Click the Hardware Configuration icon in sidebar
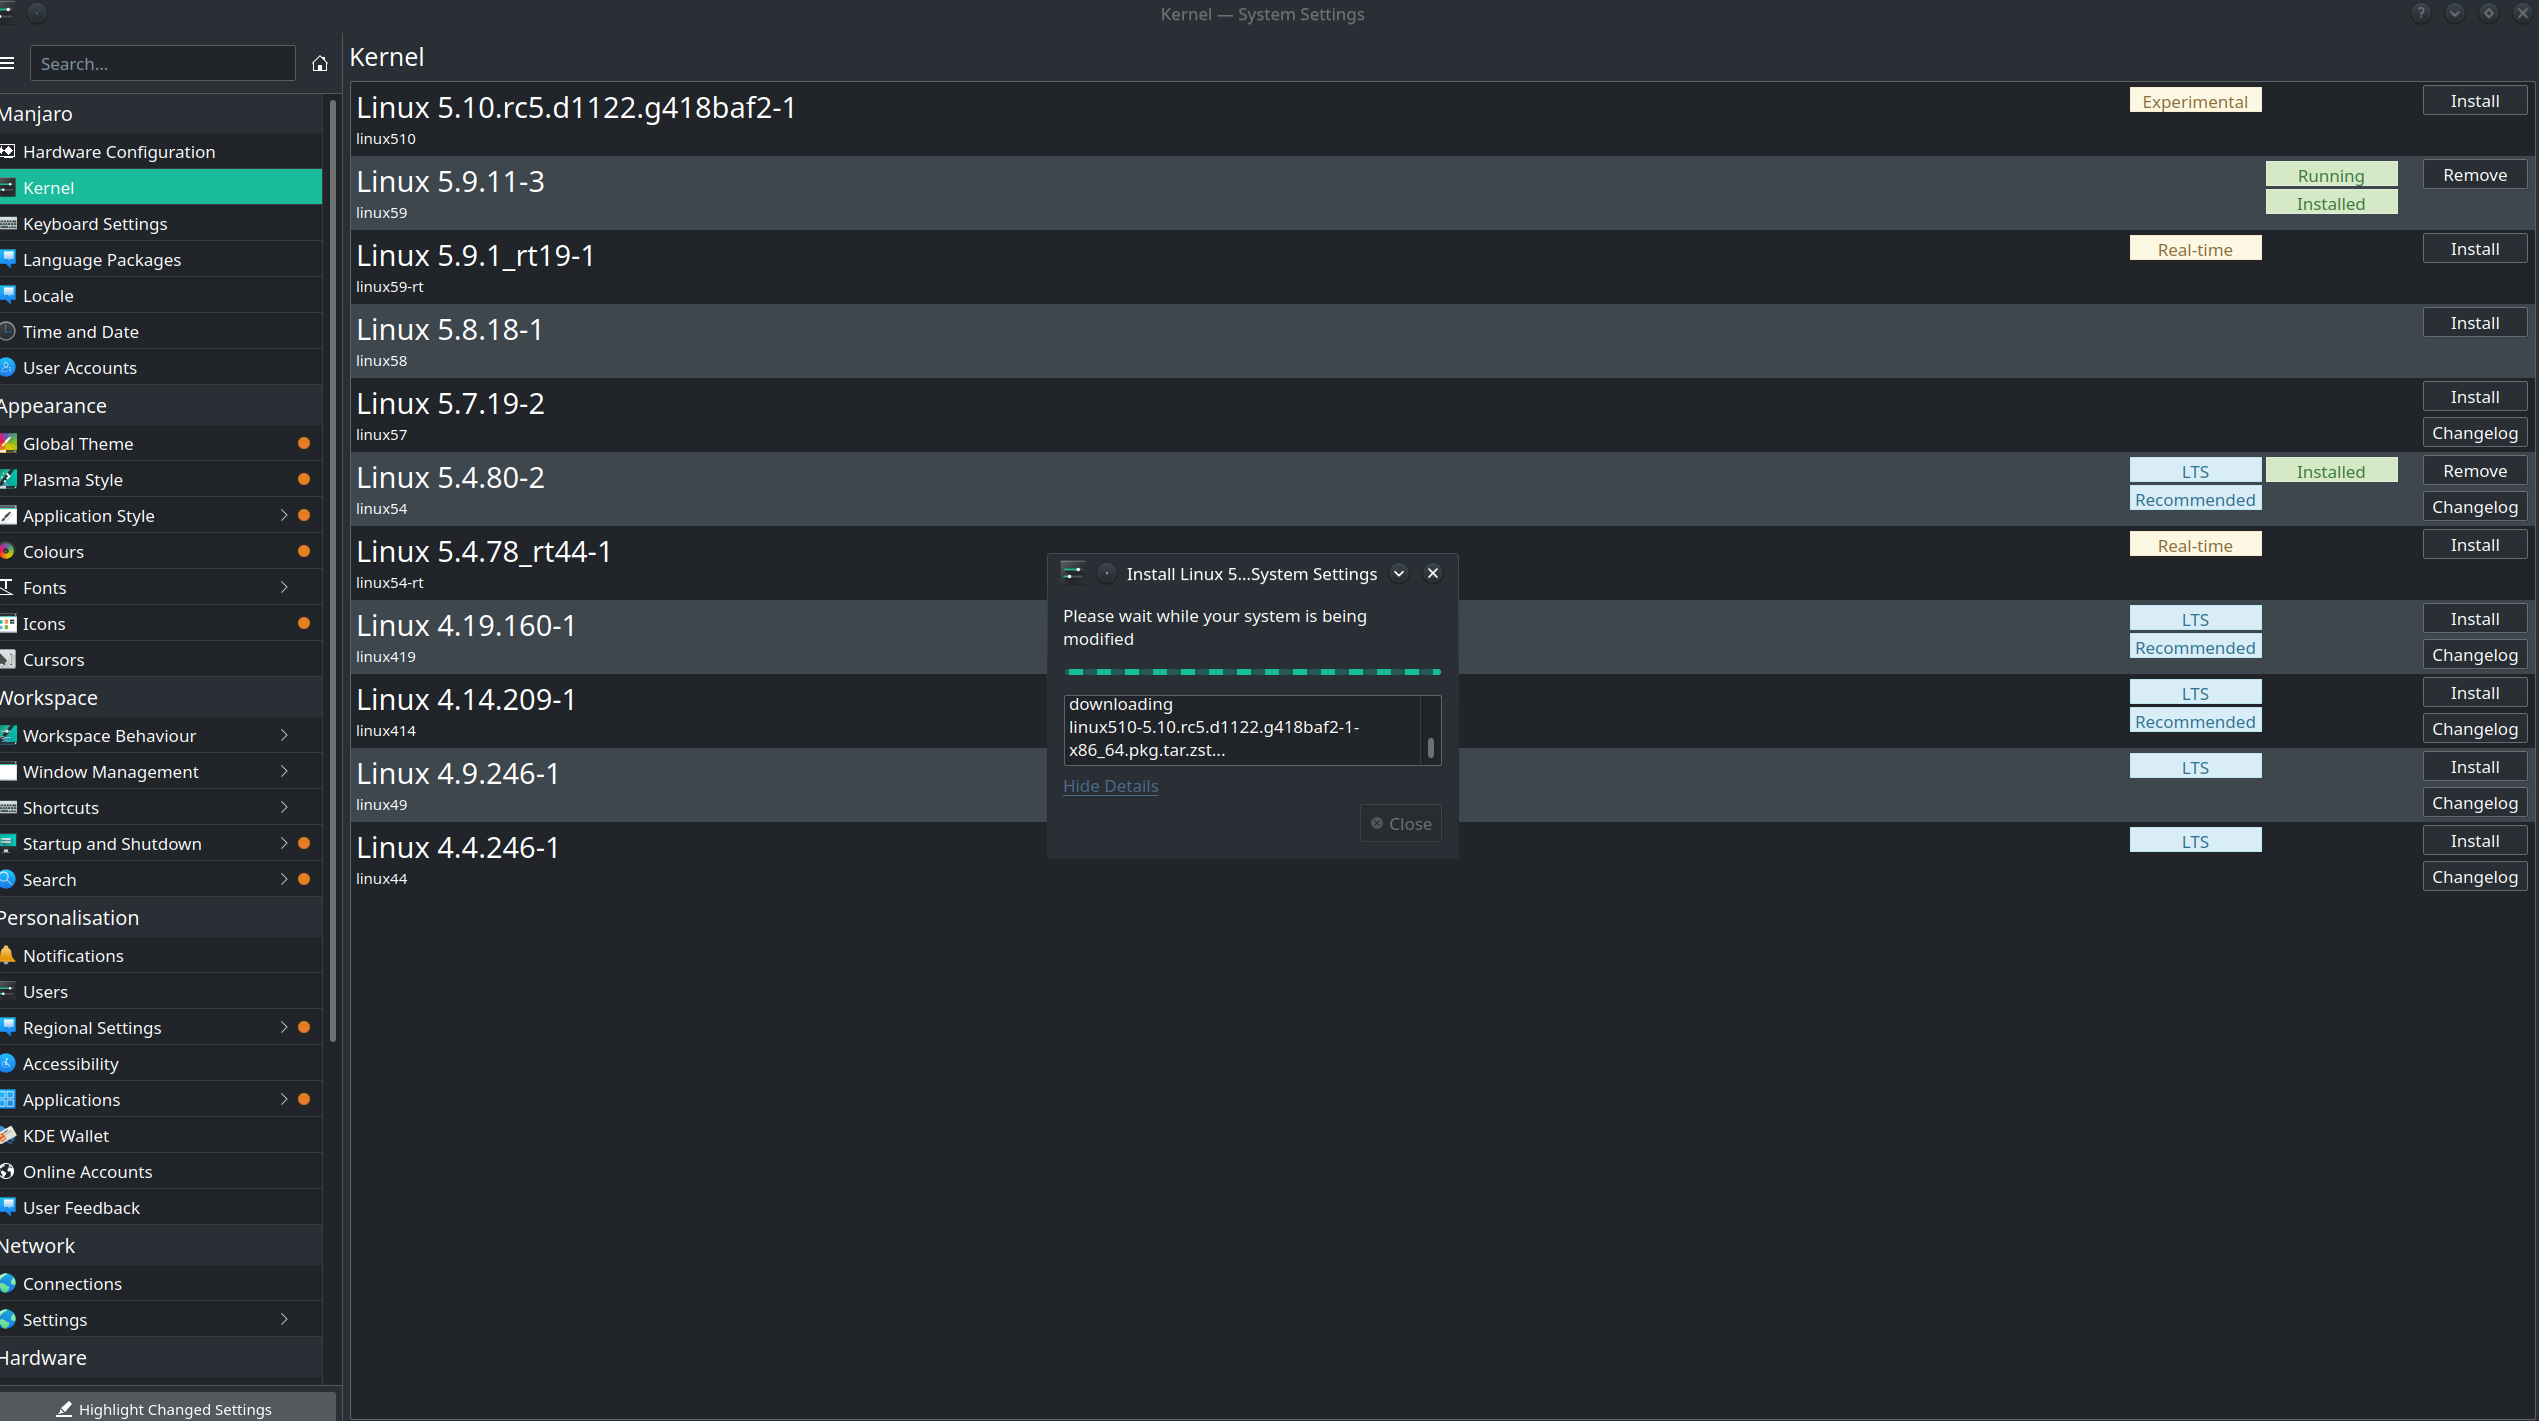The image size is (2539, 1421). pyautogui.click(x=8, y=152)
